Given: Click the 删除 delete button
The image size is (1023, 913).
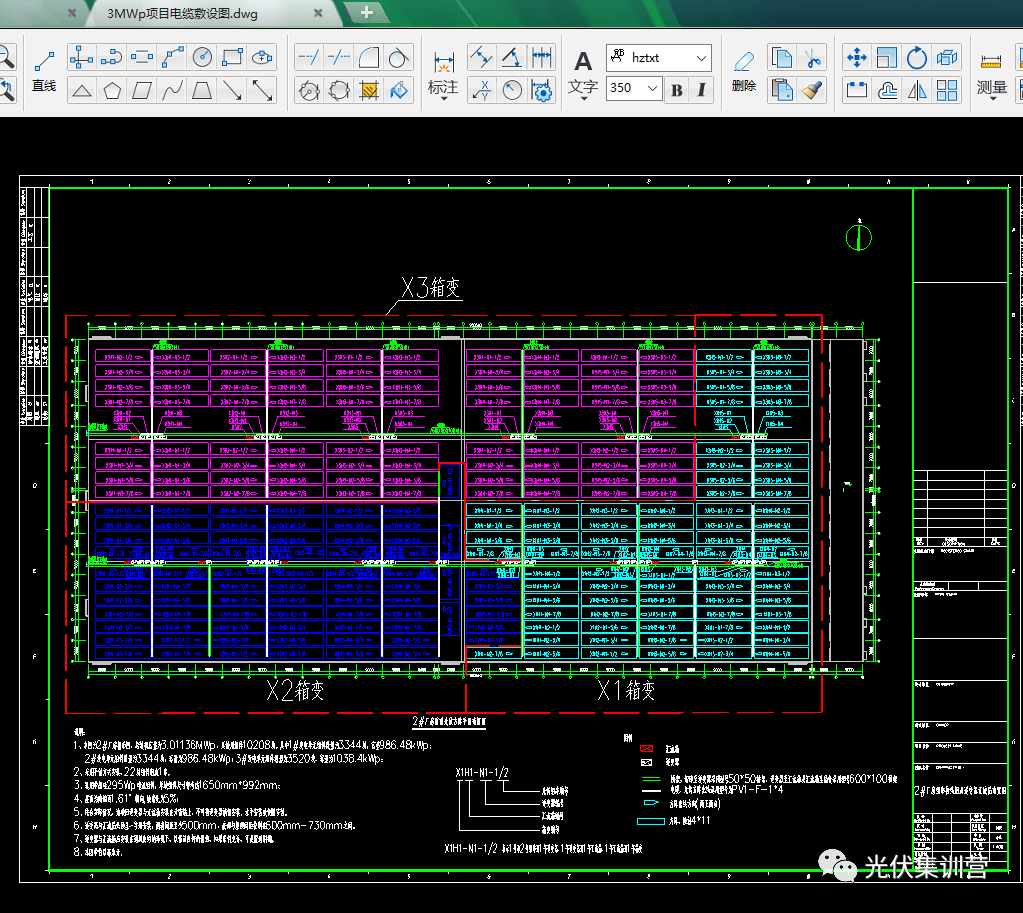Looking at the screenshot, I should point(744,71).
